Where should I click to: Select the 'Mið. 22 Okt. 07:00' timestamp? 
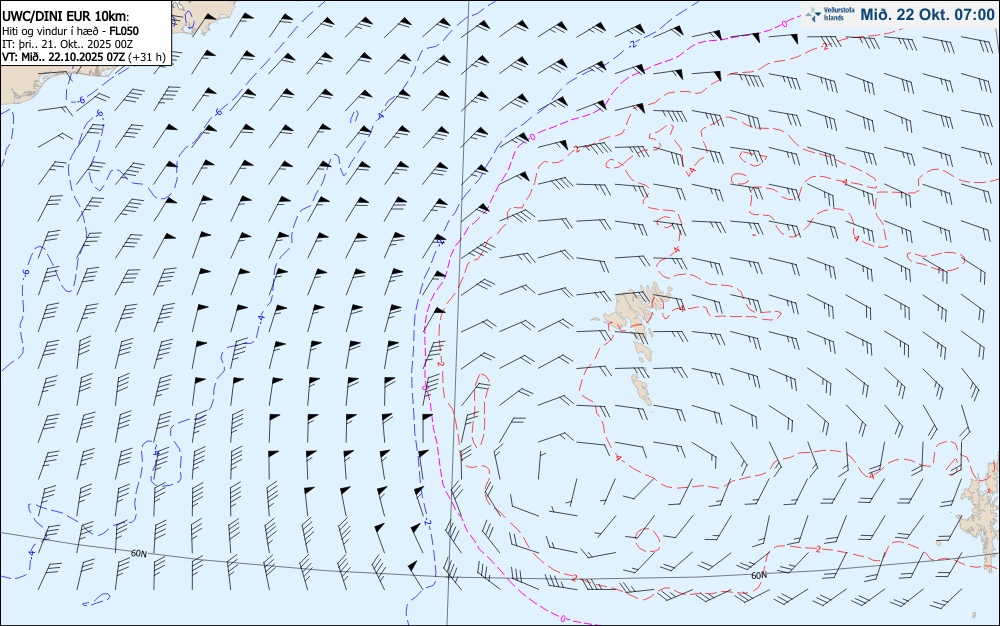(927, 15)
